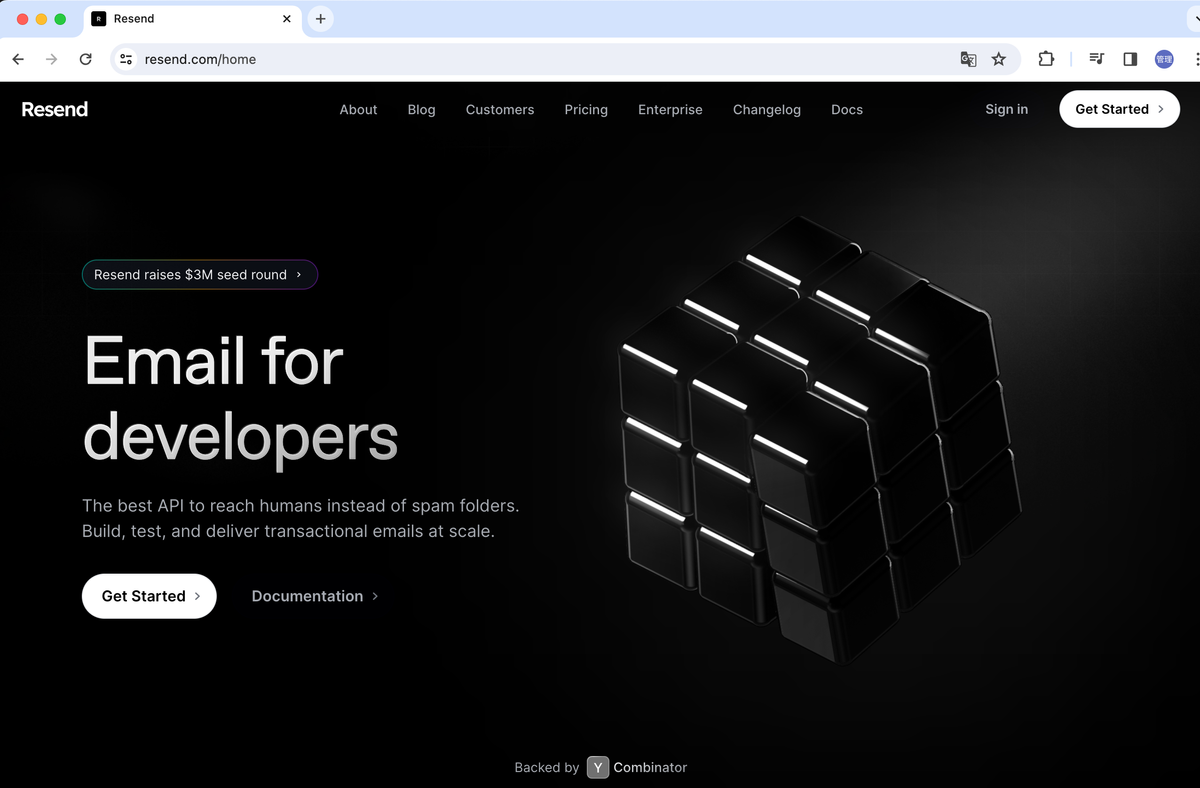This screenshot has height=788, width=1200.
Task: Open Chrome's media playback controls icon
Action: pos(1096,59)
